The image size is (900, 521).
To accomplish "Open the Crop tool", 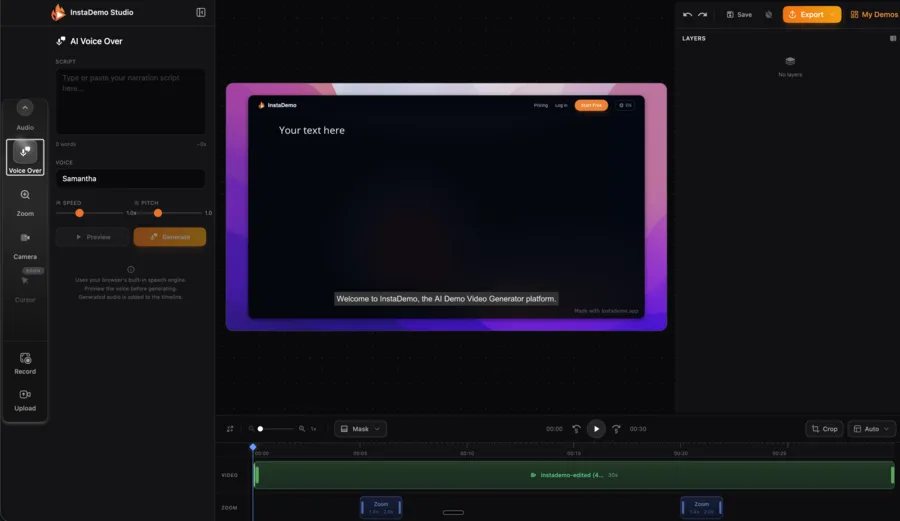I will (824, 429).
